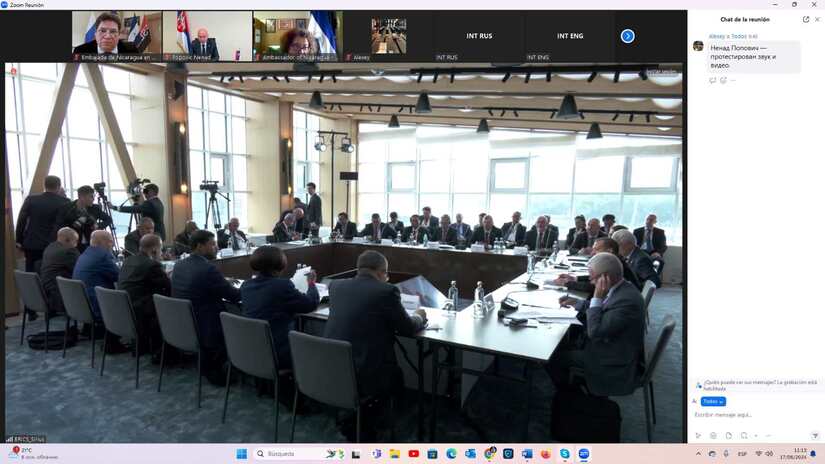Viewport: 825px width, 464px height.
Task: Open the Todos recipient dropdown
Action: click(713, 401)
